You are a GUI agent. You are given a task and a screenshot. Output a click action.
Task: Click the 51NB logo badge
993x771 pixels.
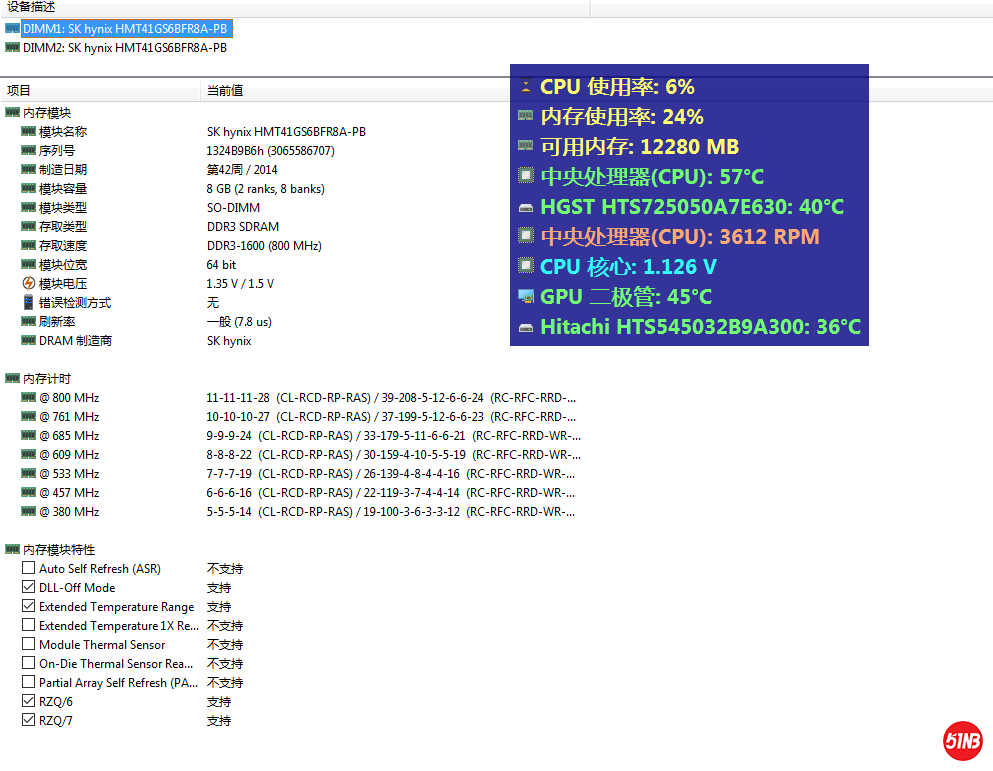coord(963,741)
